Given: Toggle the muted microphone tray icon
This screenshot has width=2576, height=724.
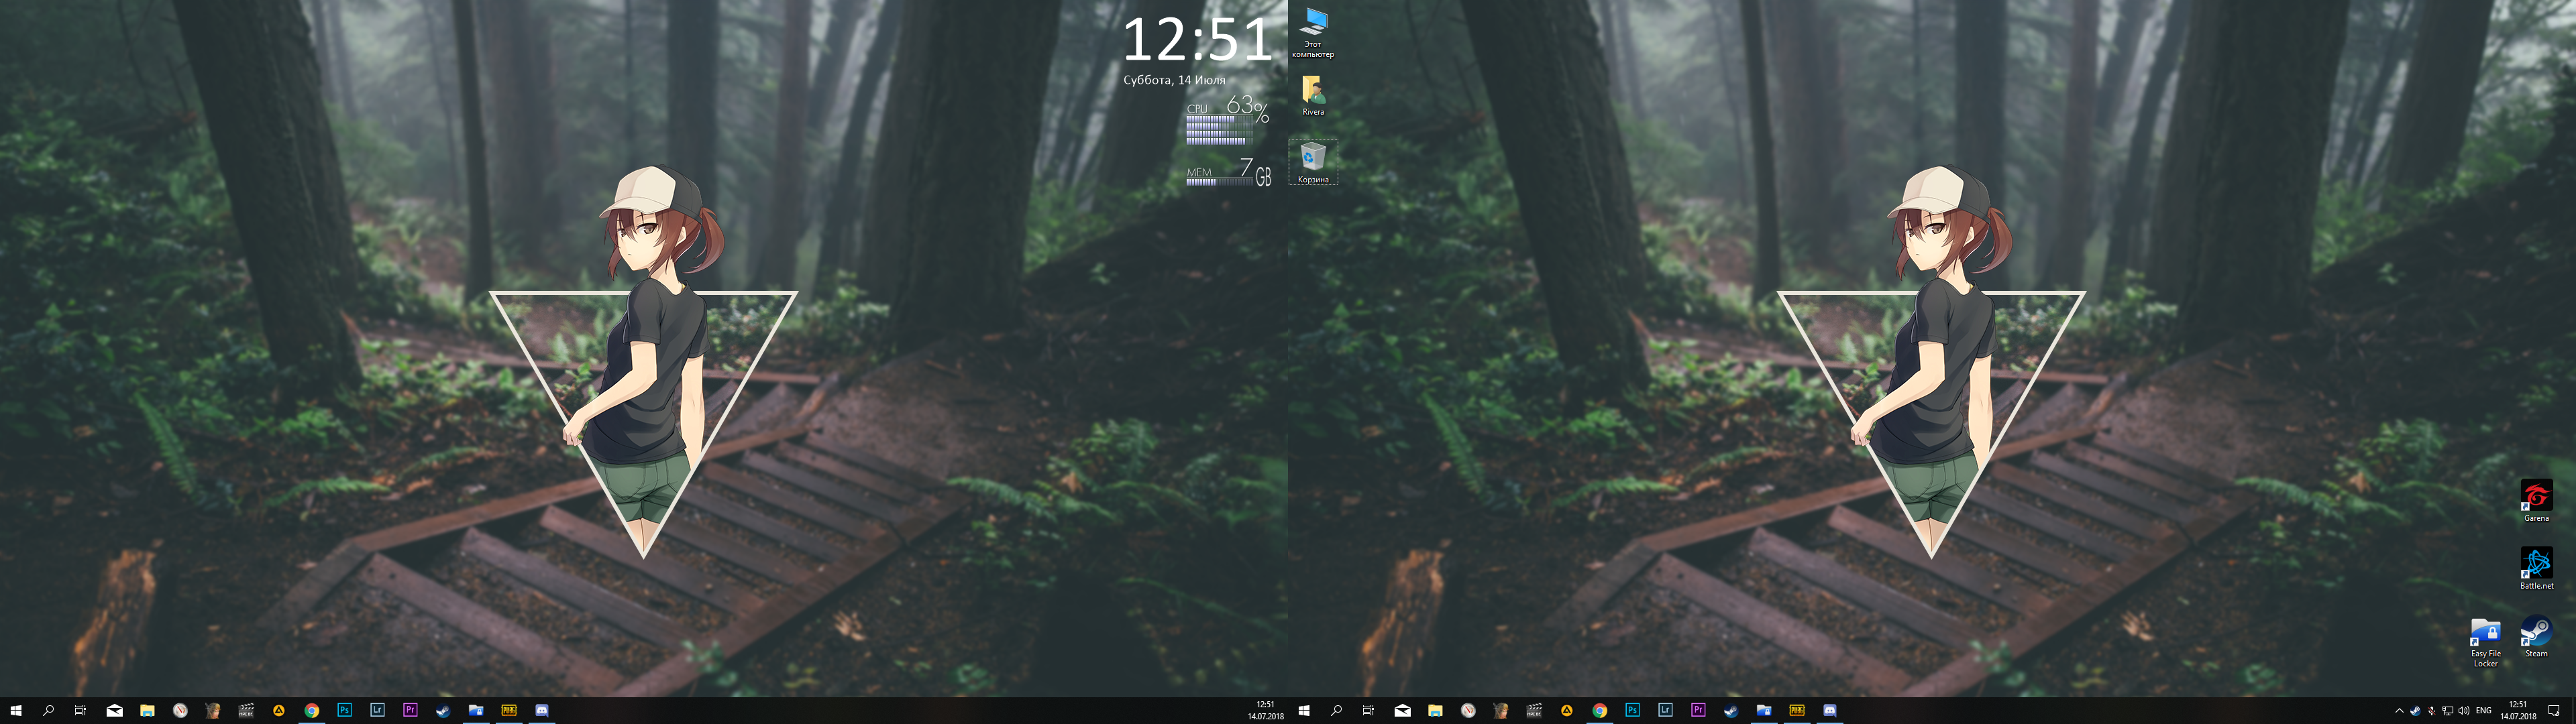Looking at the screenshot, I should [x=2432, y=711].
